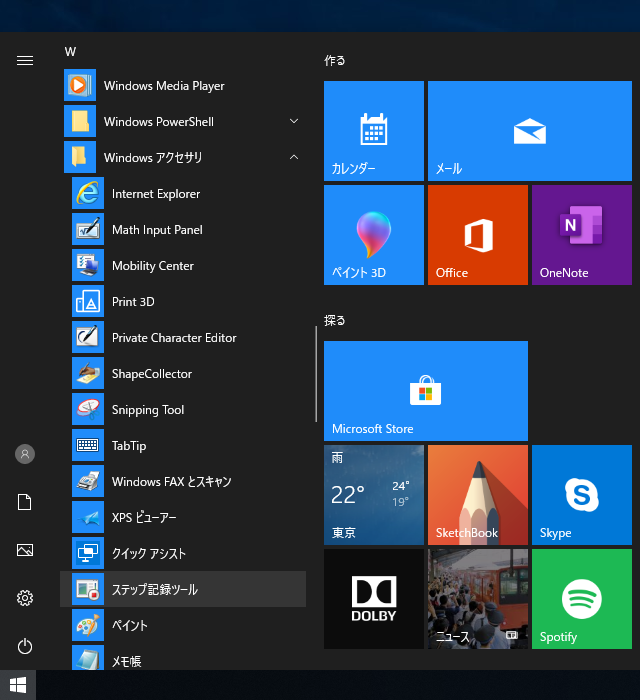Open XPS ビューアー icon
This screenshot has width=640, height=700.
click(x=88, y=517)
